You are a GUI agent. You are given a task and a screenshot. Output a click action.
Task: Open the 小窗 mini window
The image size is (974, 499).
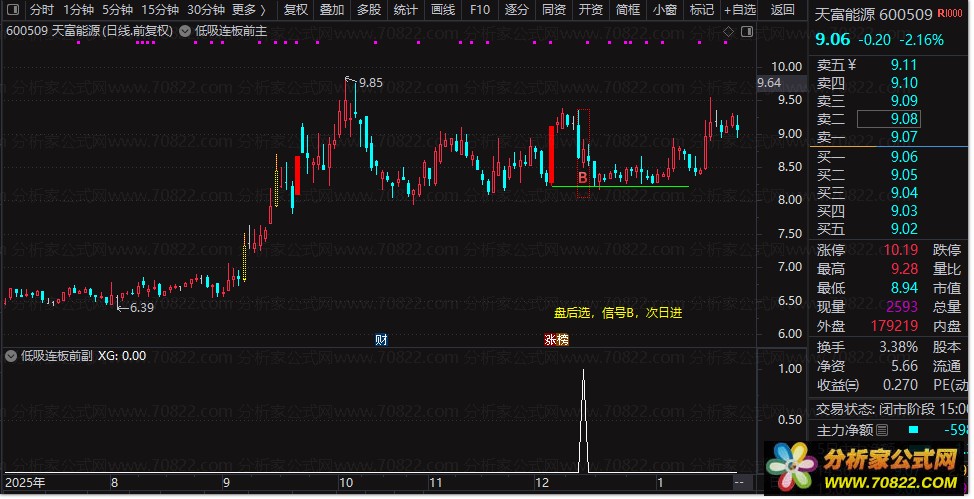point(665,10)
